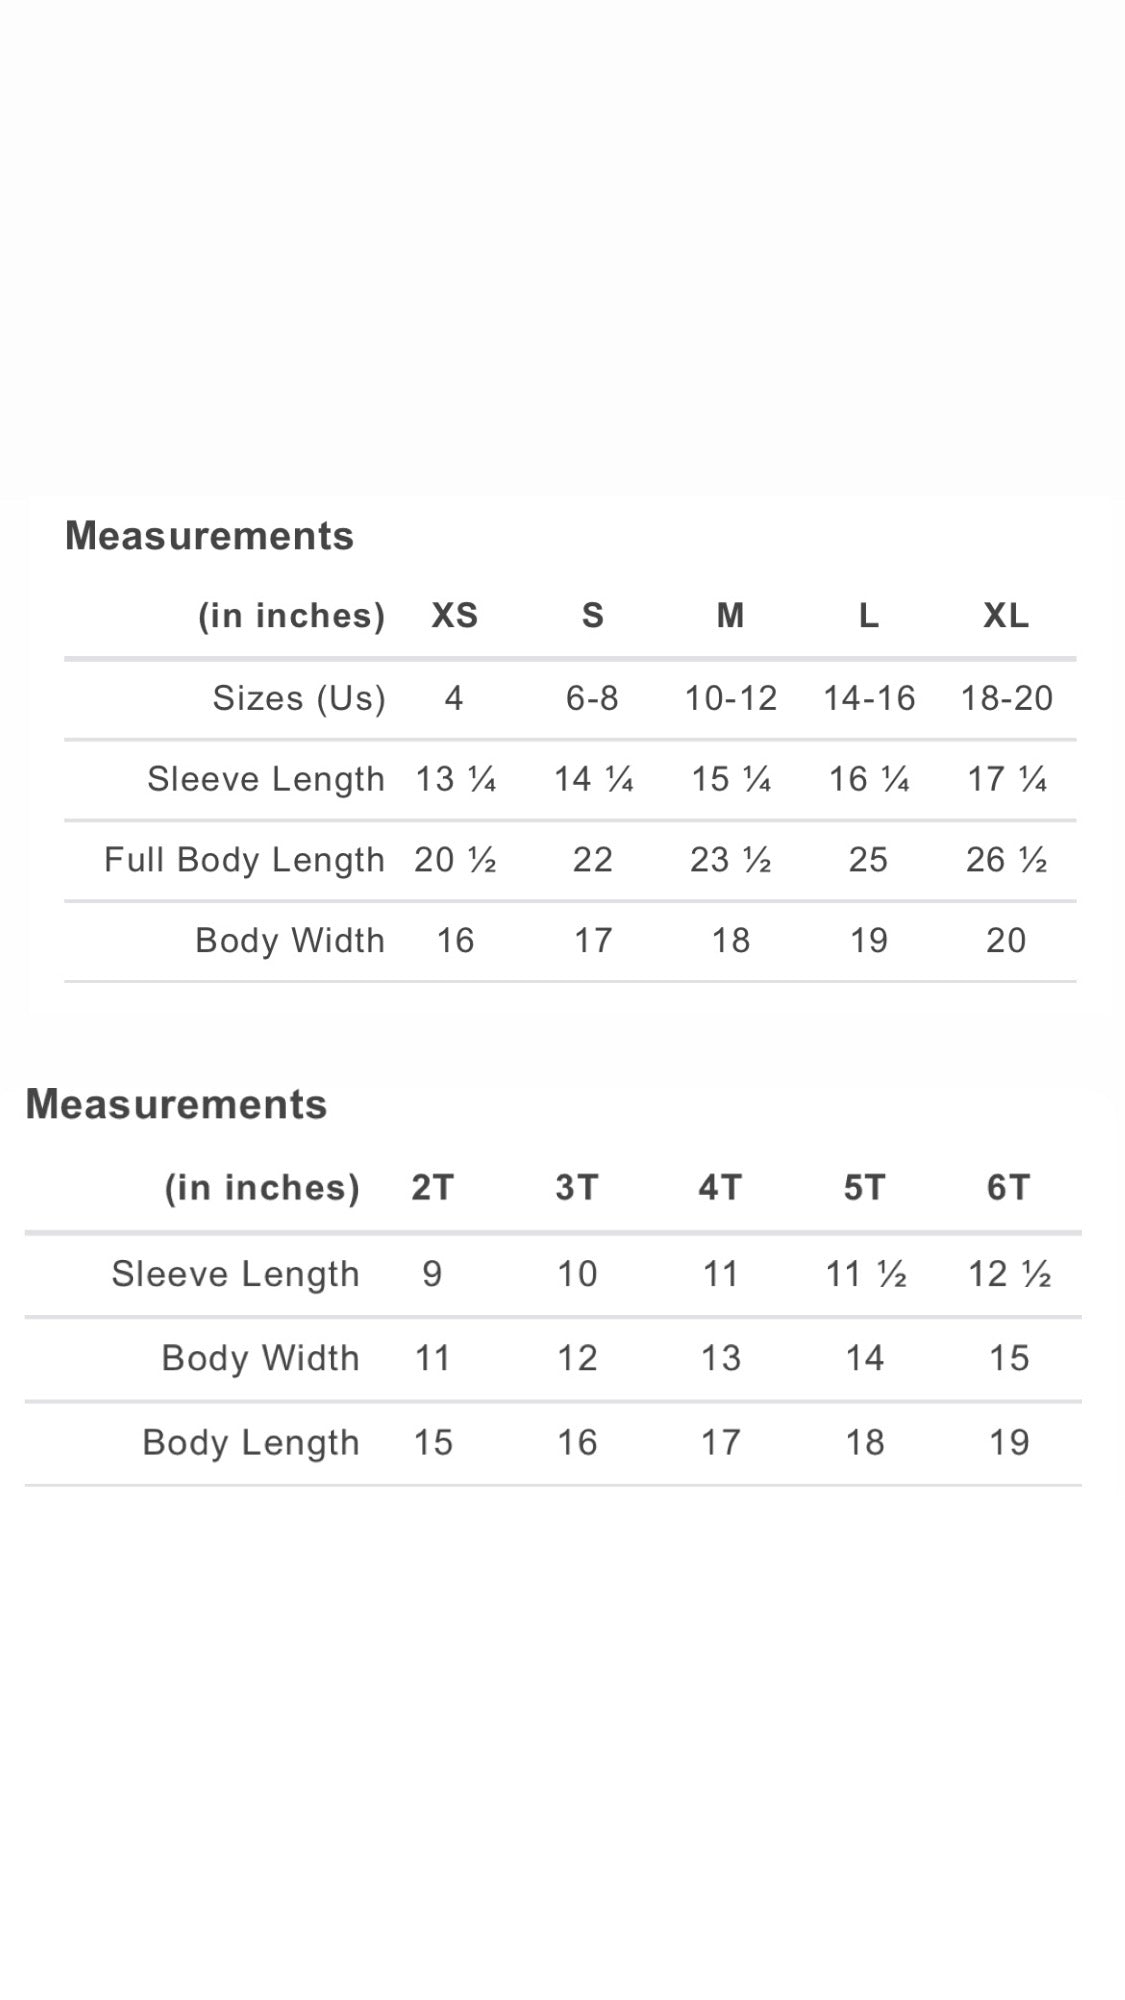
Task: Click the Measurements heading above the XS table
Action: click(209, 536)
